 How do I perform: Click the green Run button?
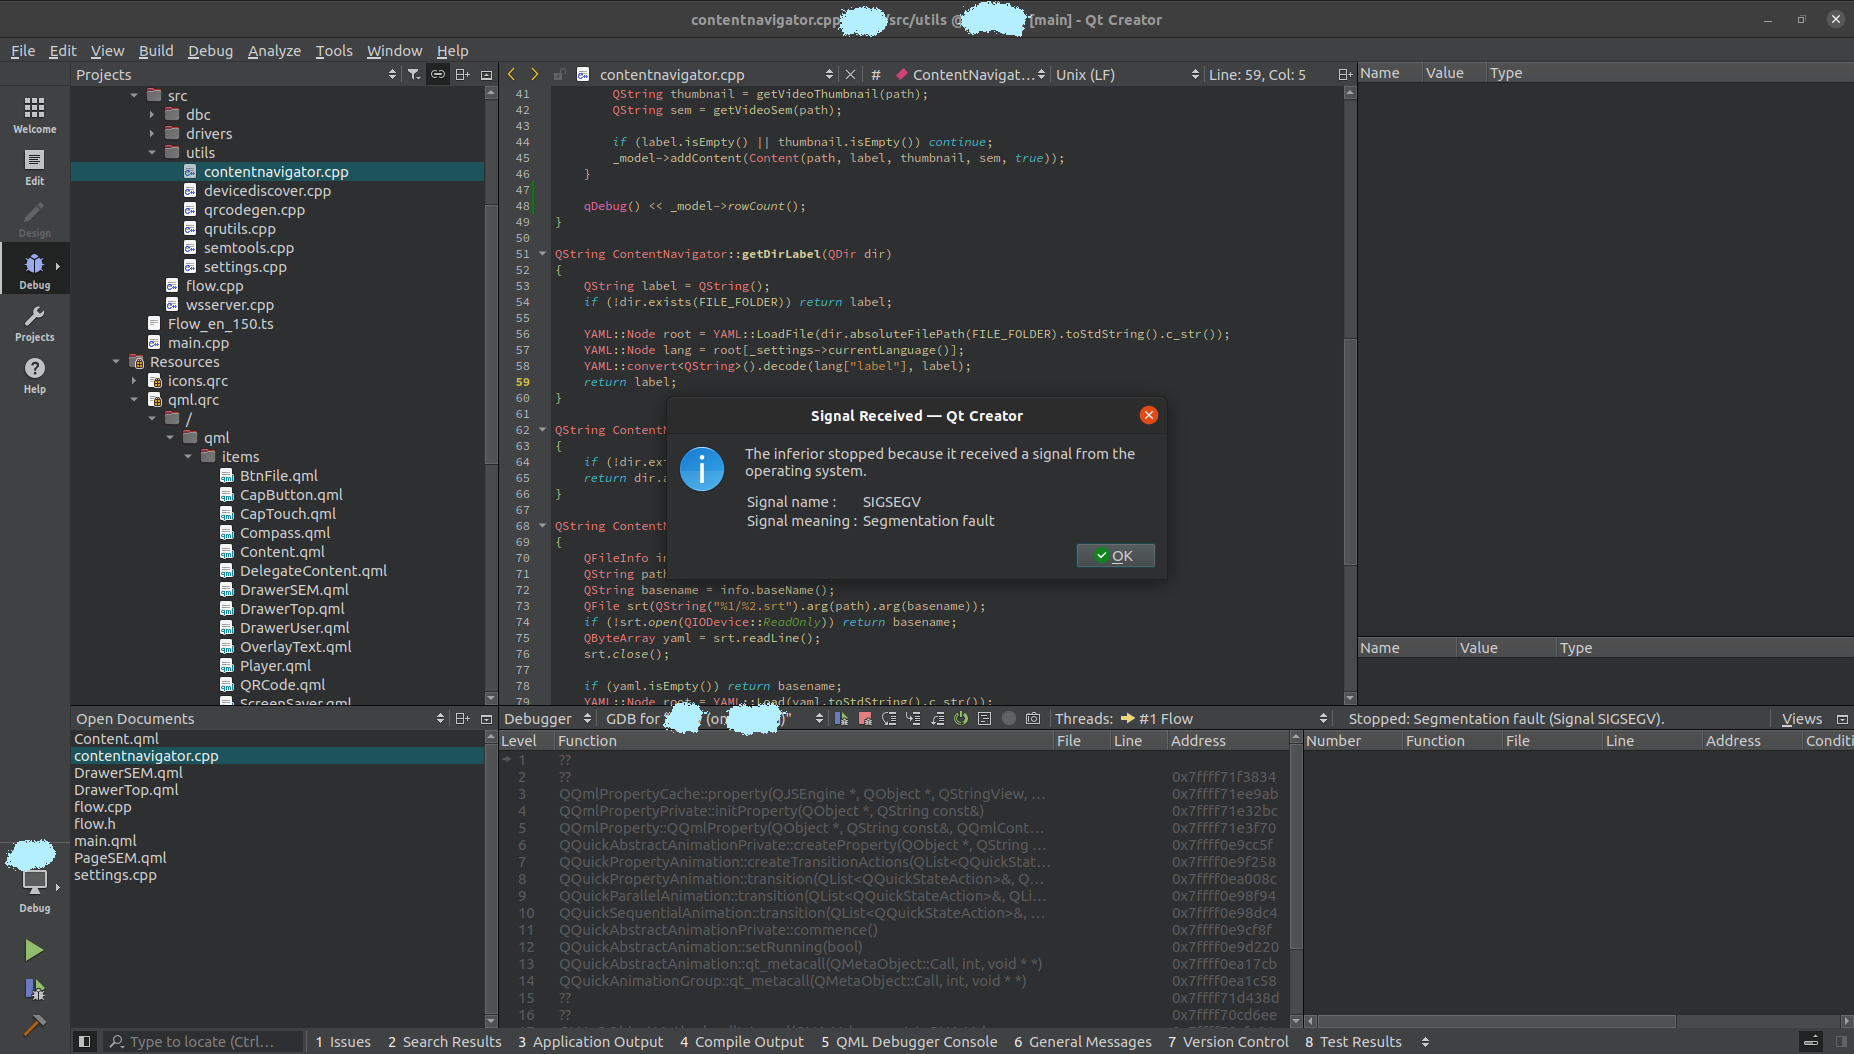pyautogui.click(x=34, y=950)
